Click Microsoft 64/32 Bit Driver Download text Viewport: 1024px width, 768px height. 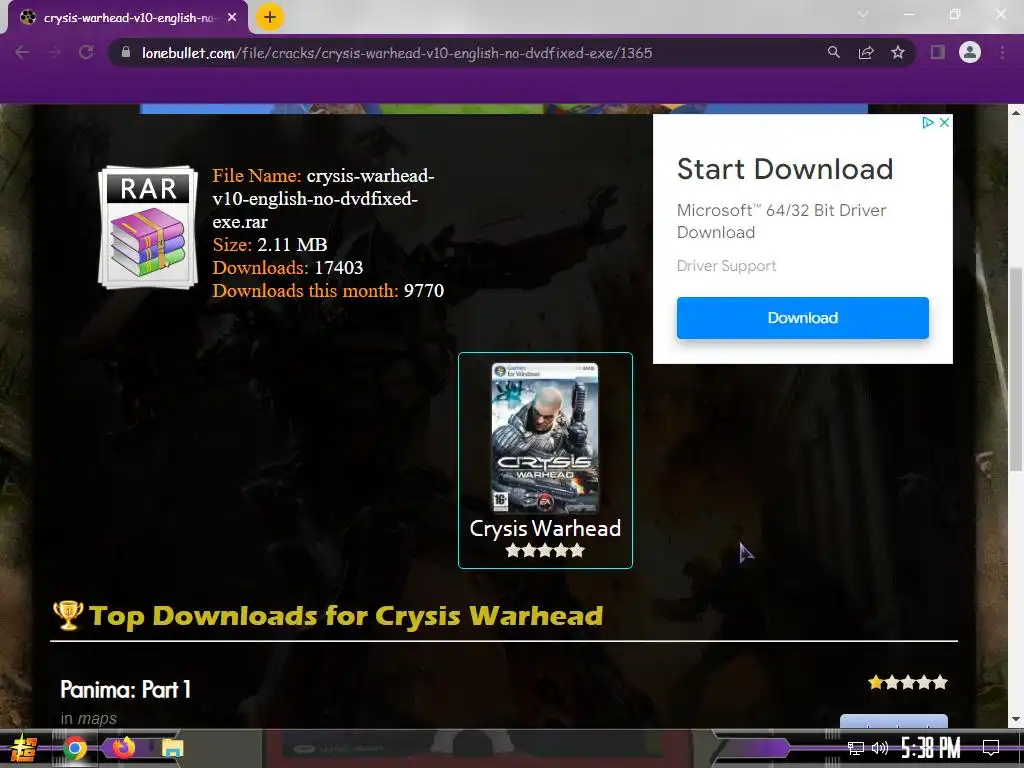click(782, 221)
